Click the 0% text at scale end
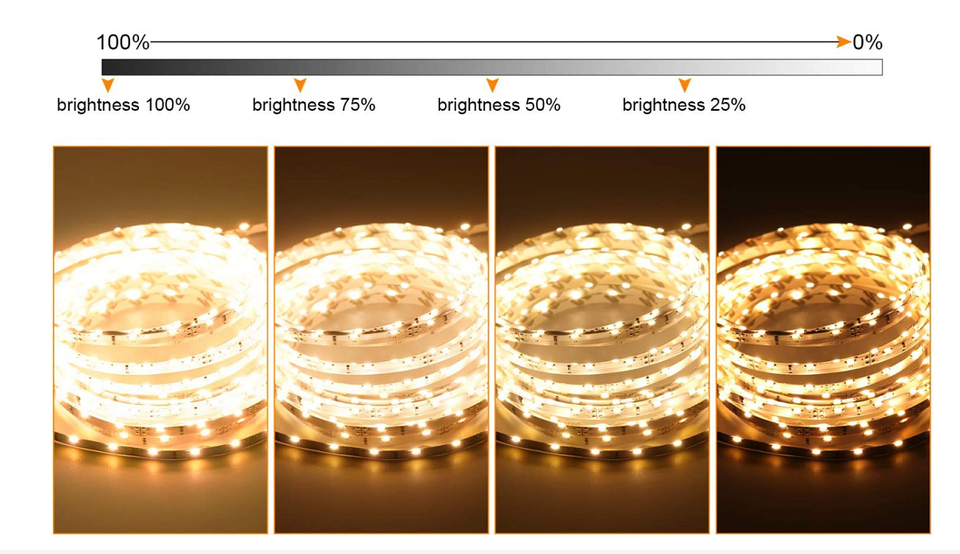960x554 pixels. pyautogui.click(x=868, y=42)
